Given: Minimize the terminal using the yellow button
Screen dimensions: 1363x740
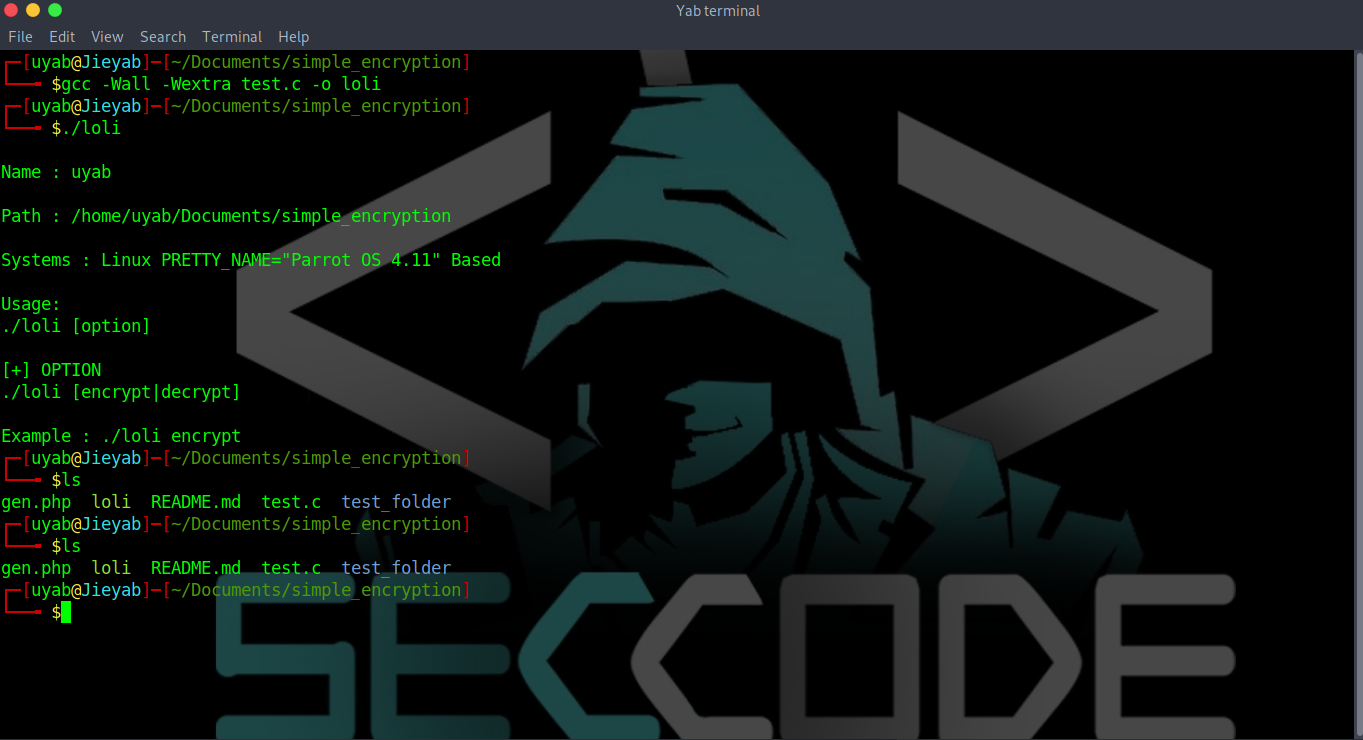Looking at the screenshot, I should pyautogui.click(x=33, y=11).
